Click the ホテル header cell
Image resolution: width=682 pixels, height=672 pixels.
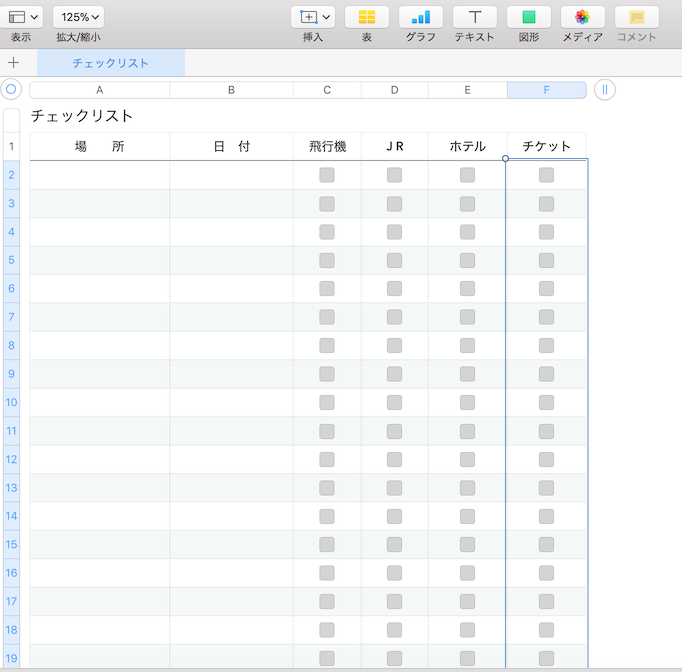[x=468, y=147]
